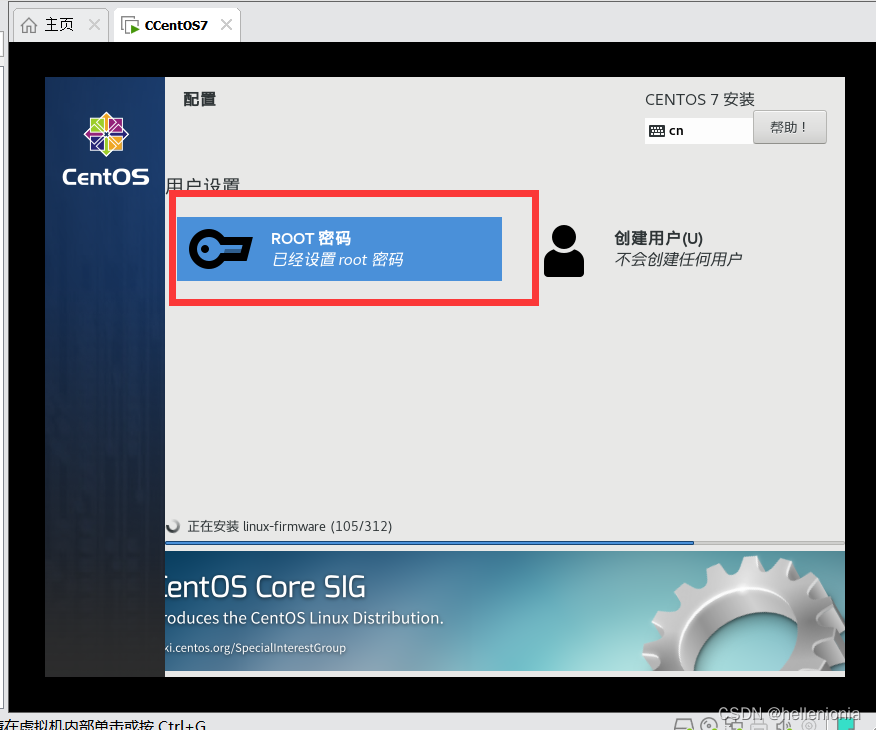Viewport: 876px width, 730px height.
Task: Select the ROOT password key icon
Action: click(220, 248)
